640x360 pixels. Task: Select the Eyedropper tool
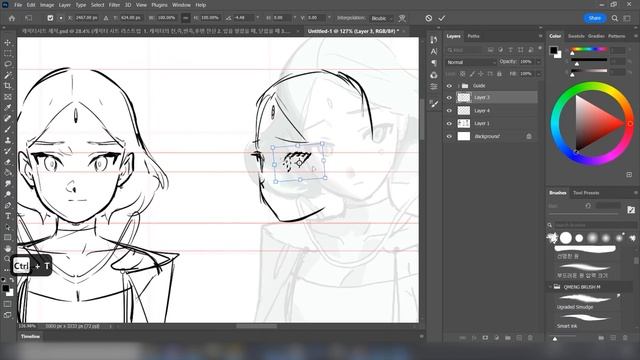7,107
